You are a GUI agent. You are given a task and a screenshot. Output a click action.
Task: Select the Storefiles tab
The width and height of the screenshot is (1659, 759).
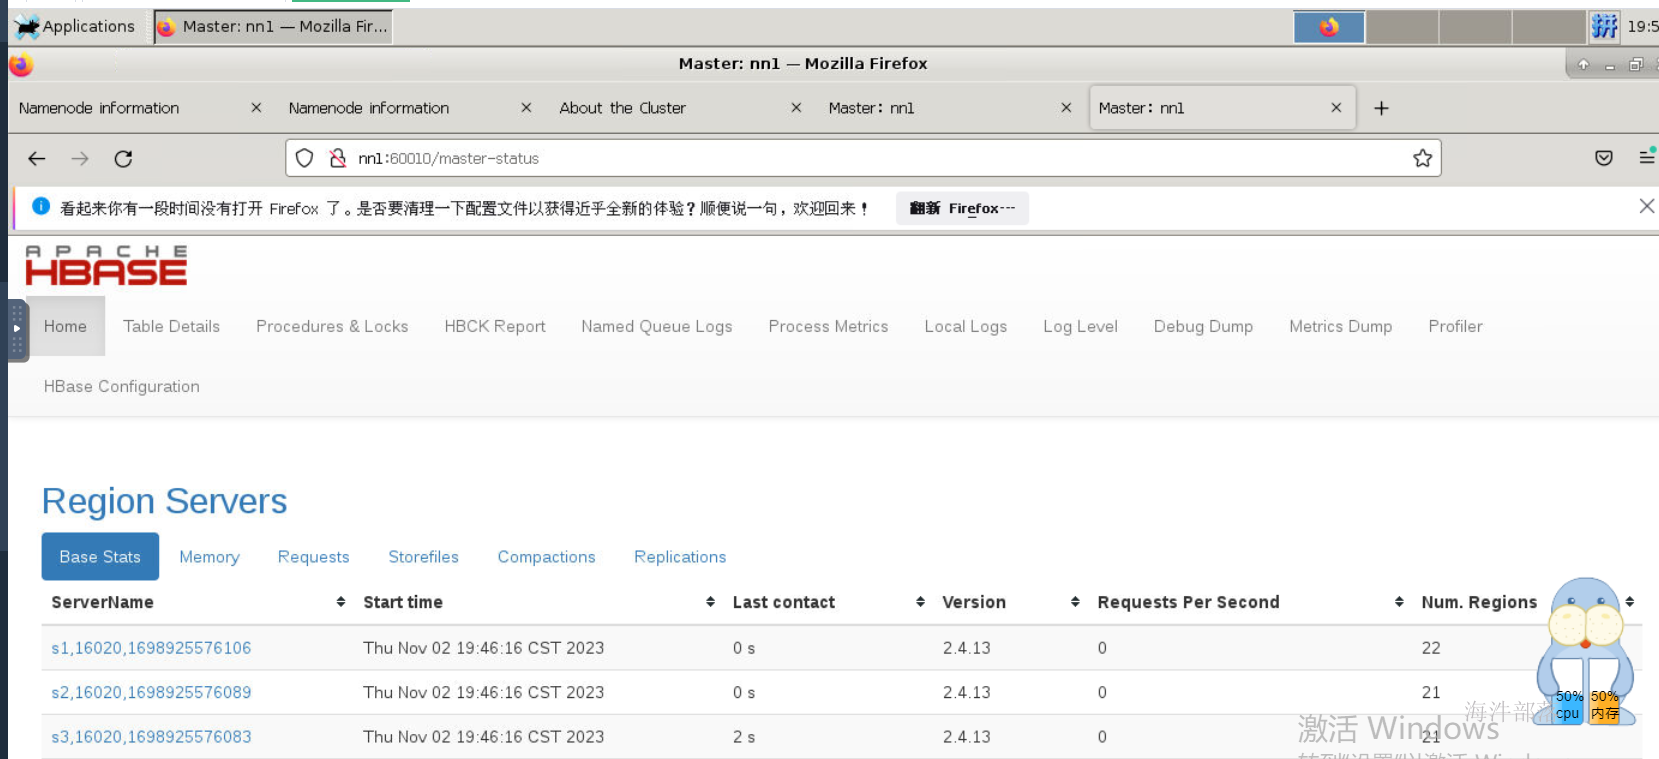click(423, 557)
